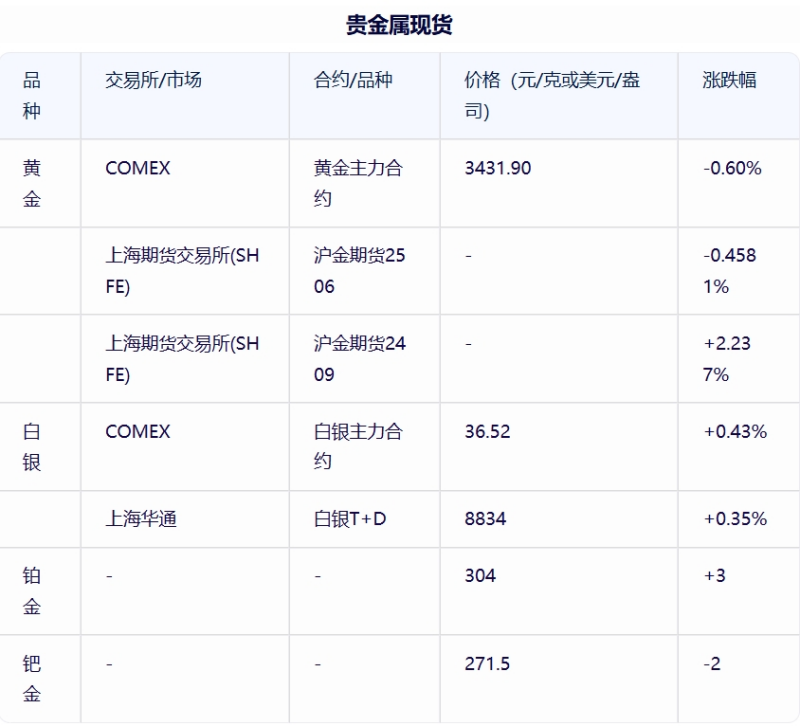Image resolution: width=800 pixels, height=726 pixels.
Task: Select the 上海华通 market cell
Action: 141,519
